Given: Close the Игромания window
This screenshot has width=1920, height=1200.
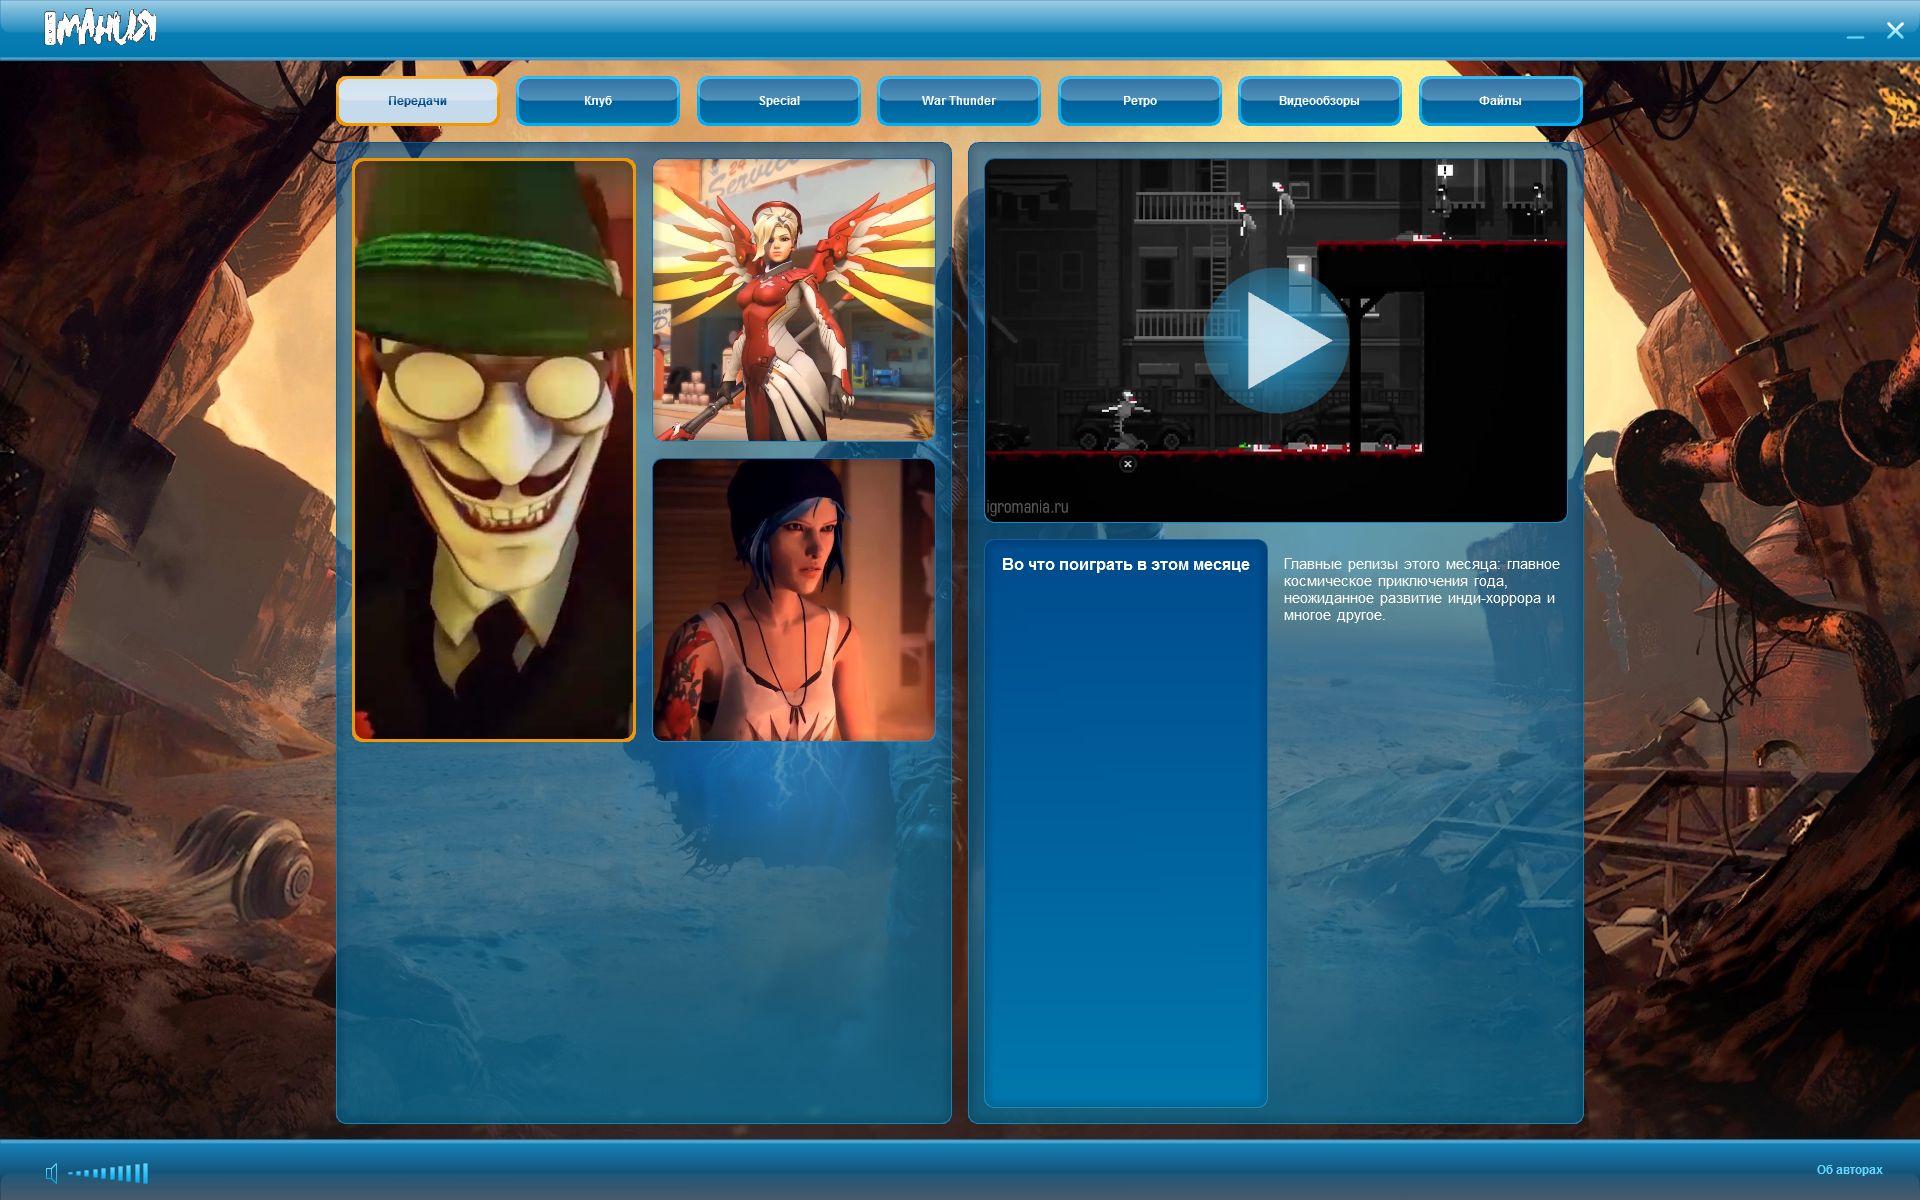Looking at the screenshot, I should coord(1895,30).
